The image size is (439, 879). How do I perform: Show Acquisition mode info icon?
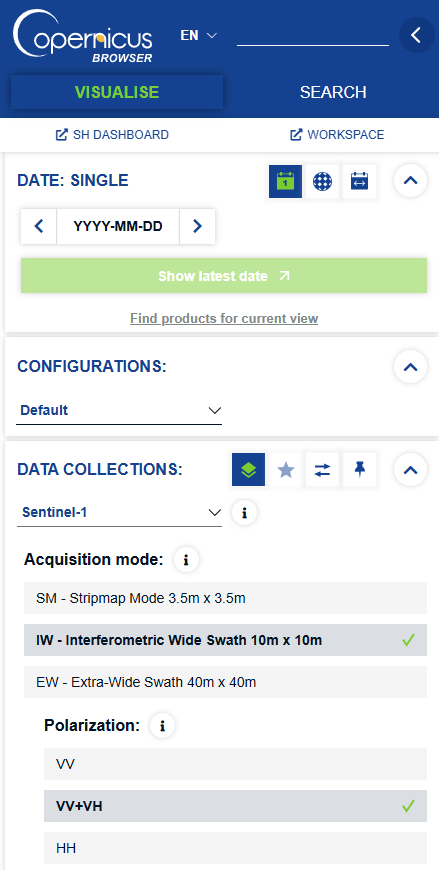coord(186,559)
